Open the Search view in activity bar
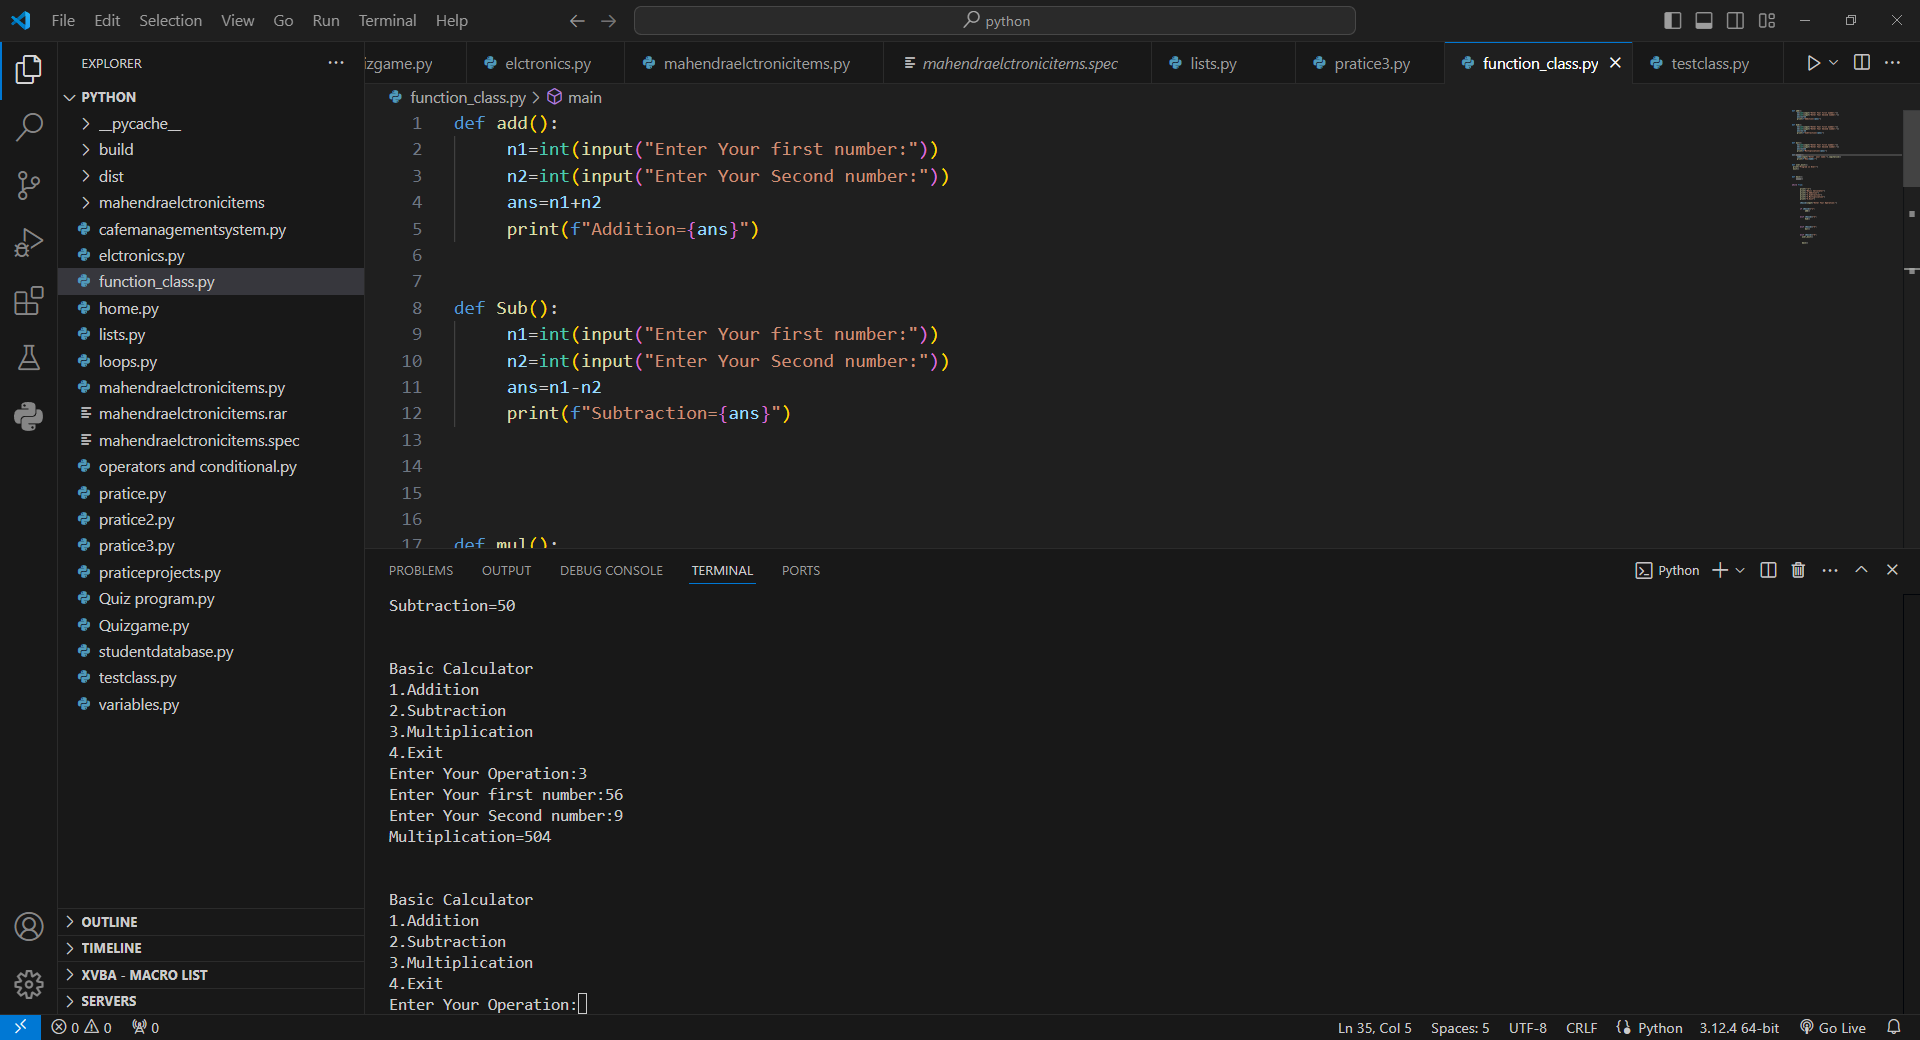 click(29, 127)
